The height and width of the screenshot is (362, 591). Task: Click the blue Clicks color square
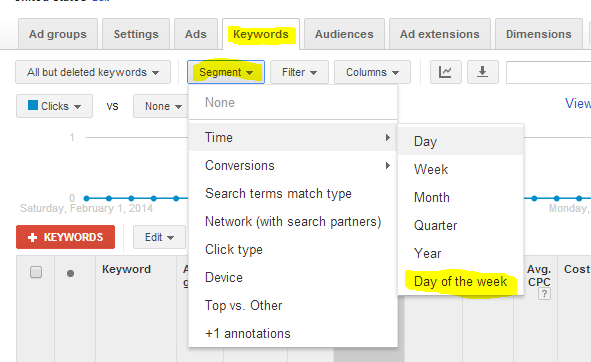tap(33, 105)
